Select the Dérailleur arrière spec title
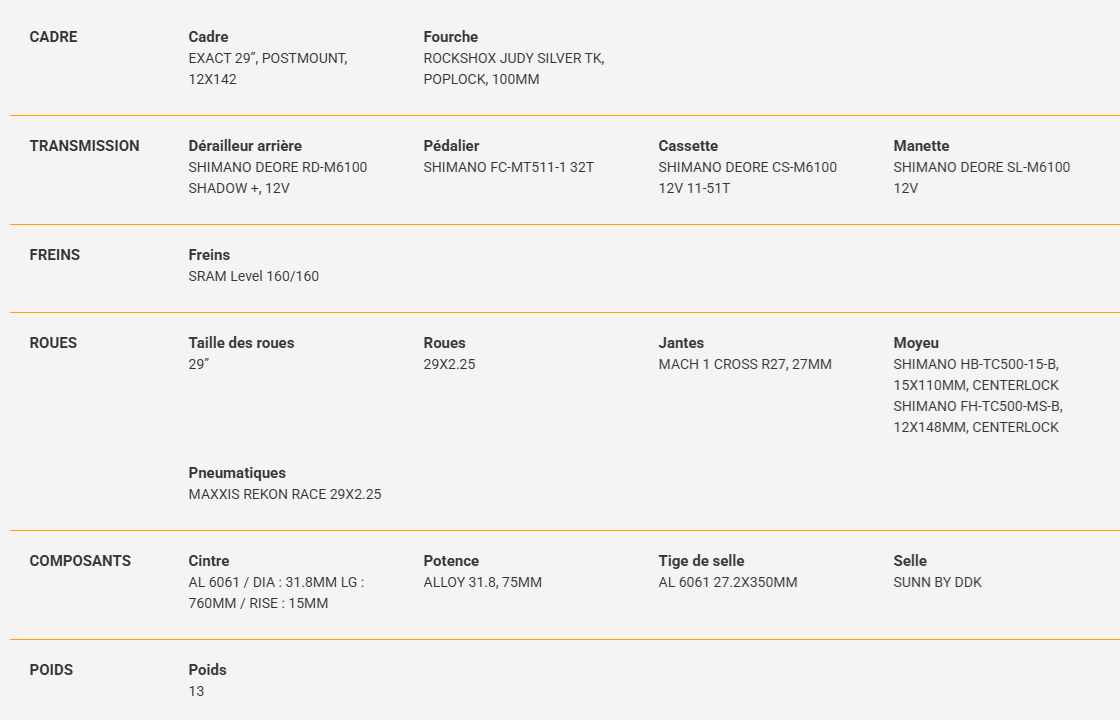This screenshot has width=1120, height=720. 245,146
